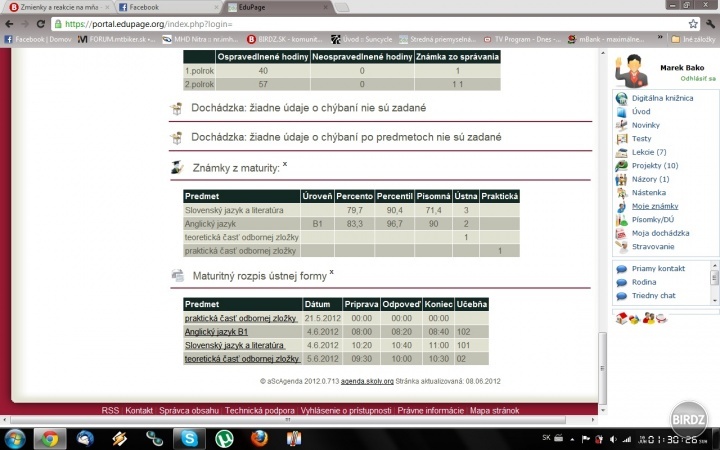Open FORUM.mtbiker.sk bookmark
The width and height of the screenshot is (720, 450).
(117, 39)
